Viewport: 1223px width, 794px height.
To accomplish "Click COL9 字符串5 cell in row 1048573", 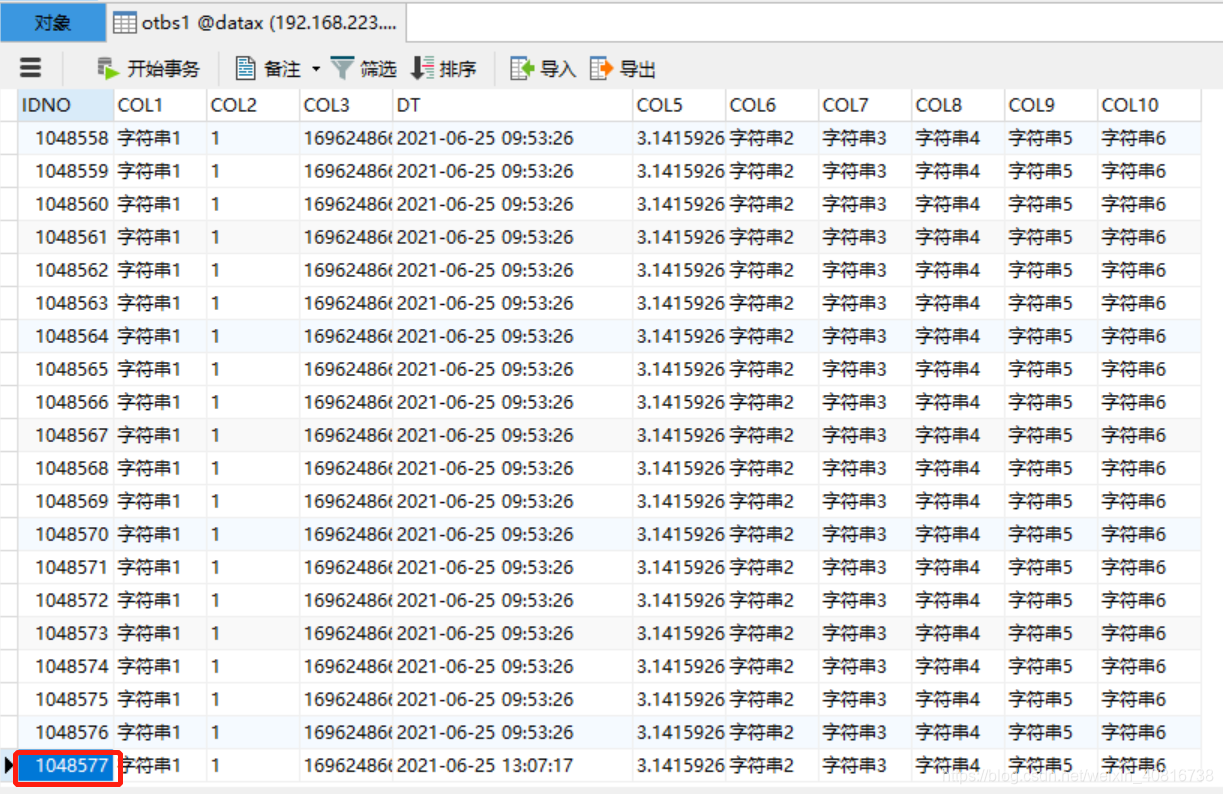I will click(x=1051, y=633).
